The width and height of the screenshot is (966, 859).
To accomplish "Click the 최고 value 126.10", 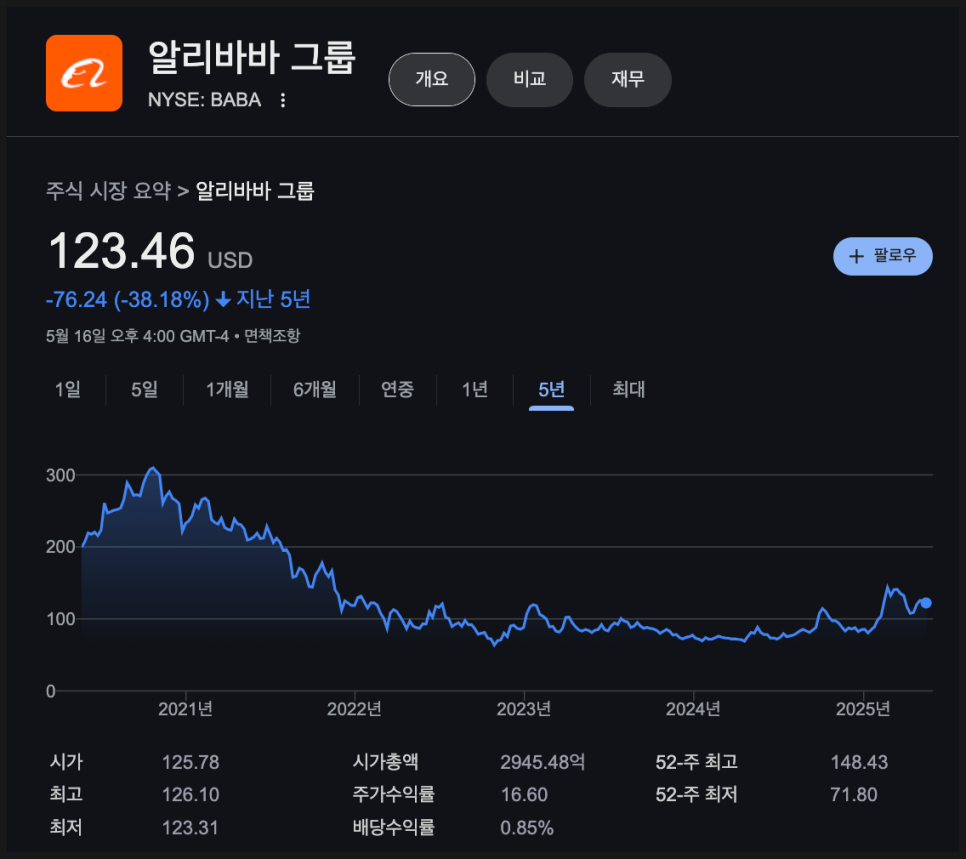I will (190, 795).
